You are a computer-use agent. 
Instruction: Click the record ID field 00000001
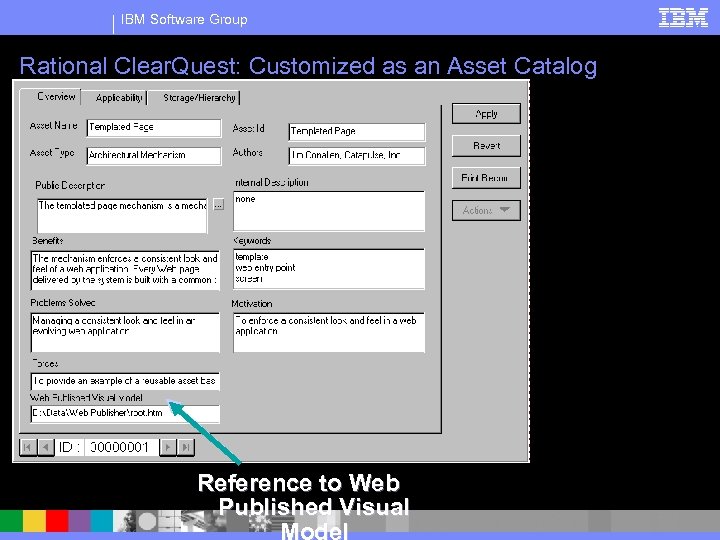[120, 447]
